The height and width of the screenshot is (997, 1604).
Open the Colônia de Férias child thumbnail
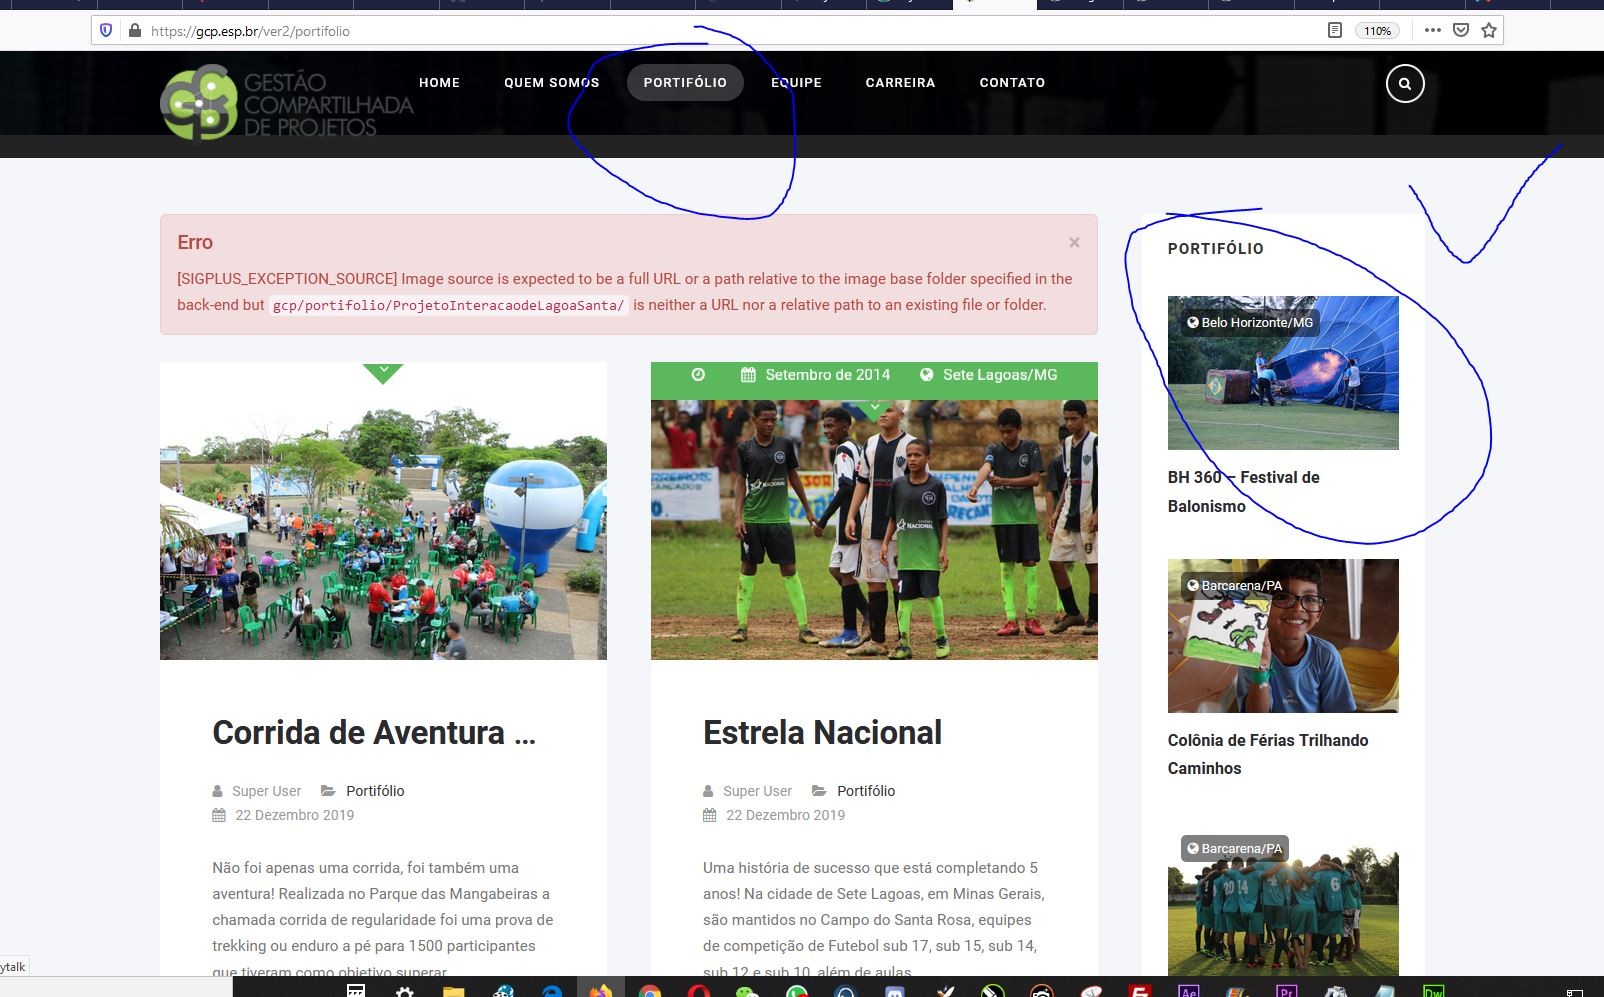1283,636
